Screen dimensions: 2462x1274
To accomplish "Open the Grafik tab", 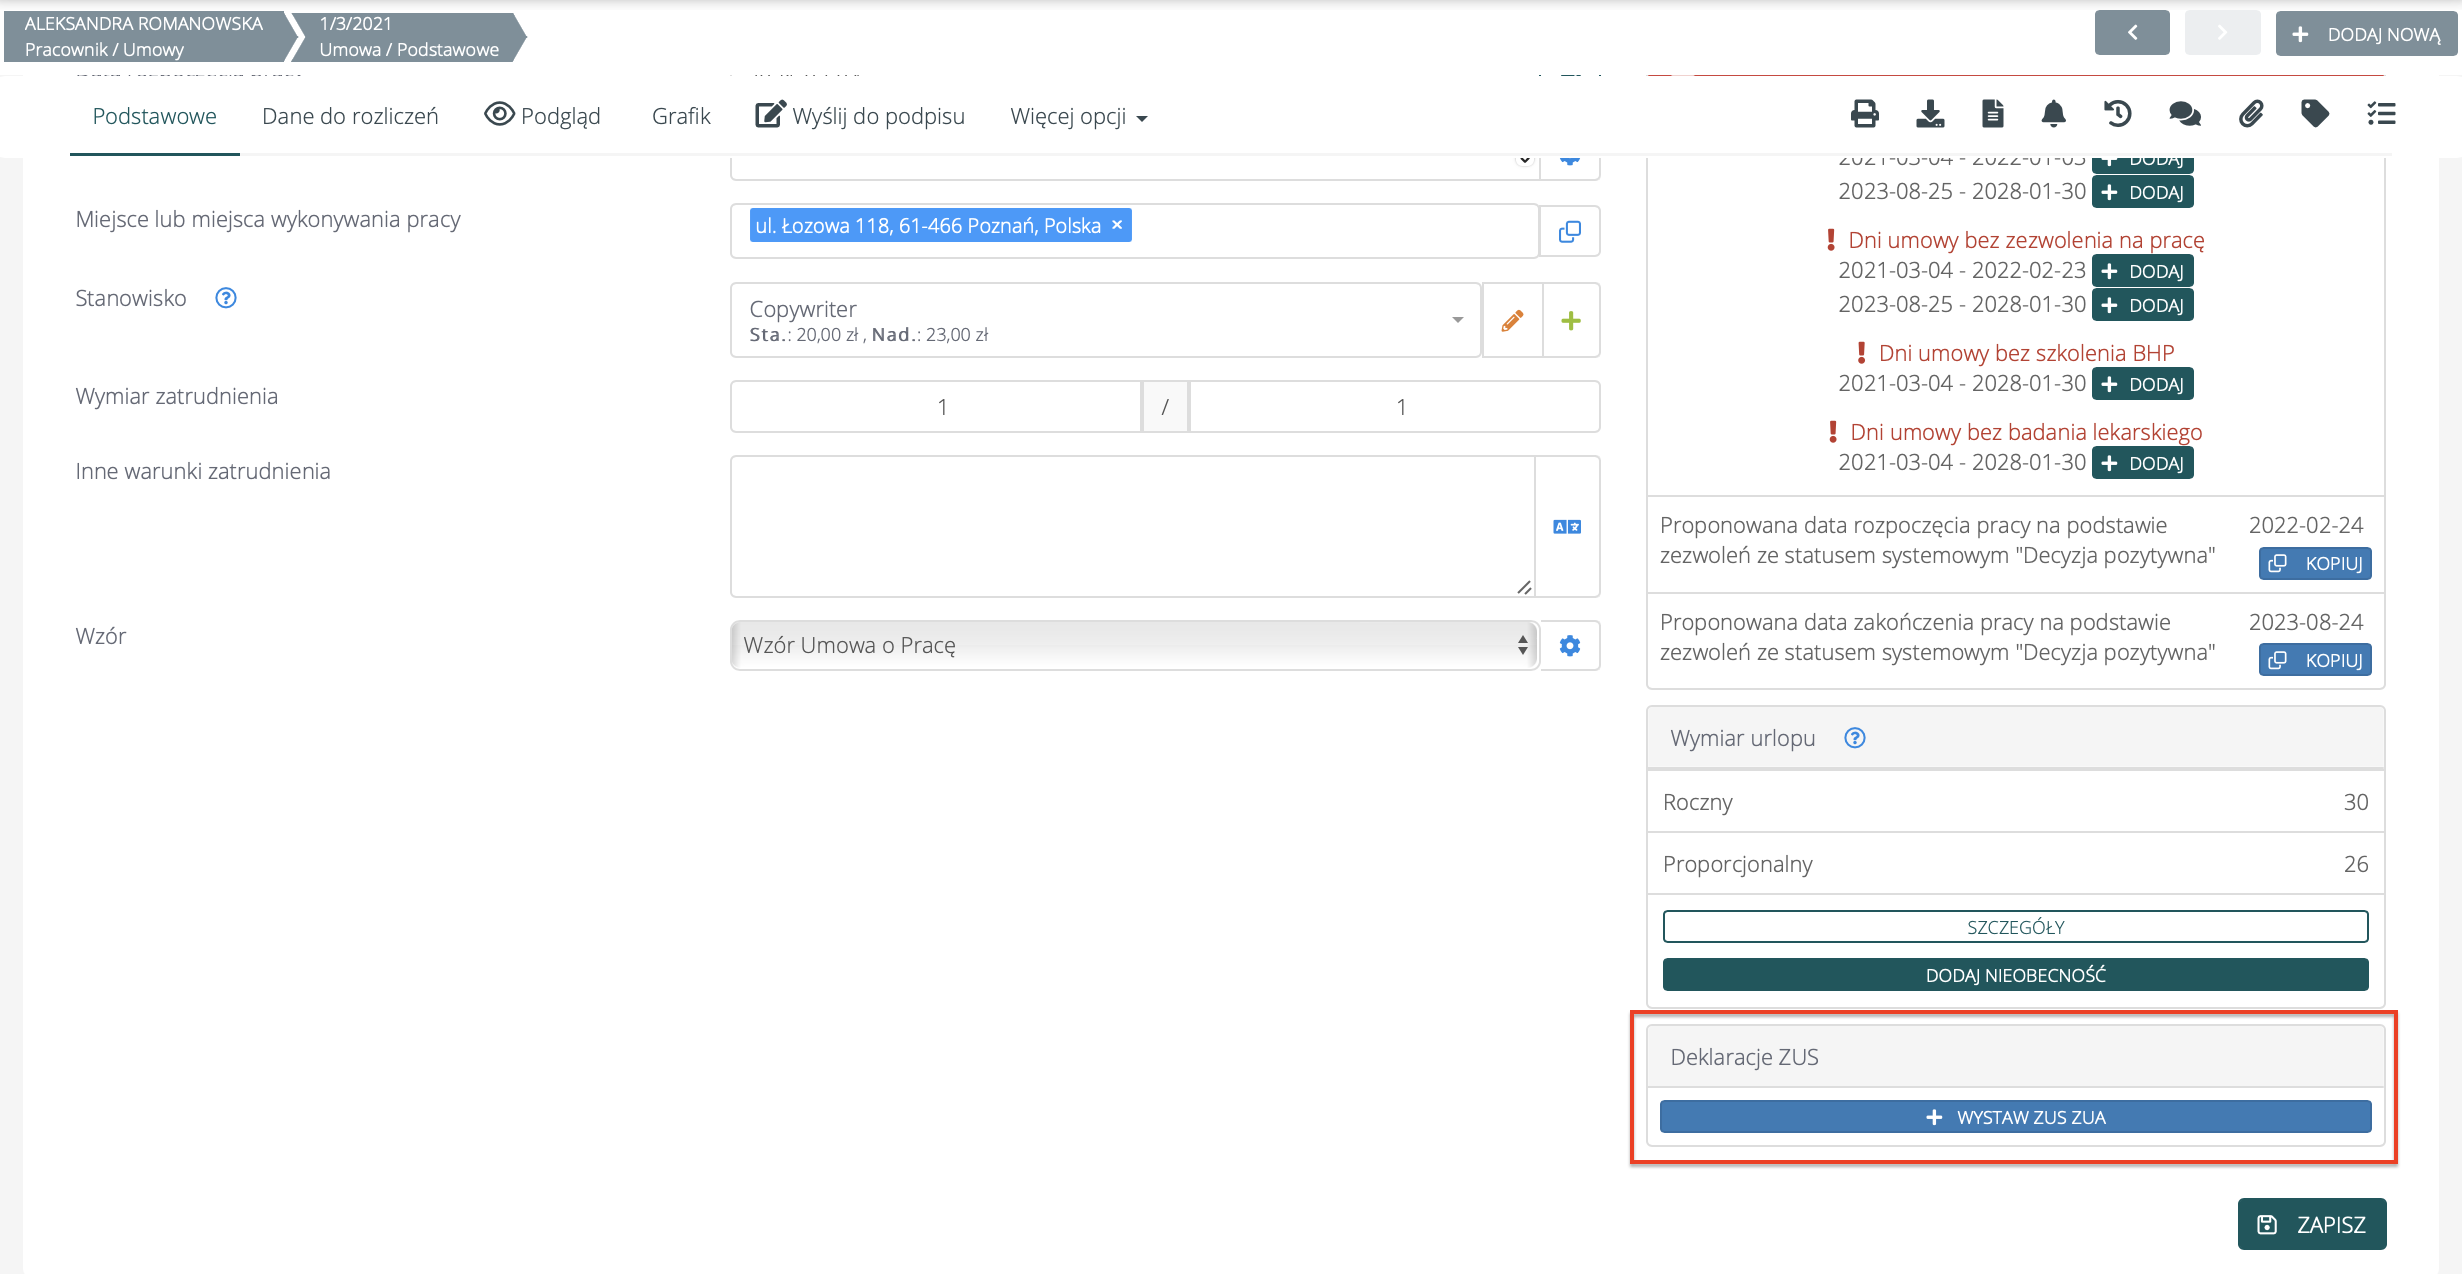I will point(680,117).
